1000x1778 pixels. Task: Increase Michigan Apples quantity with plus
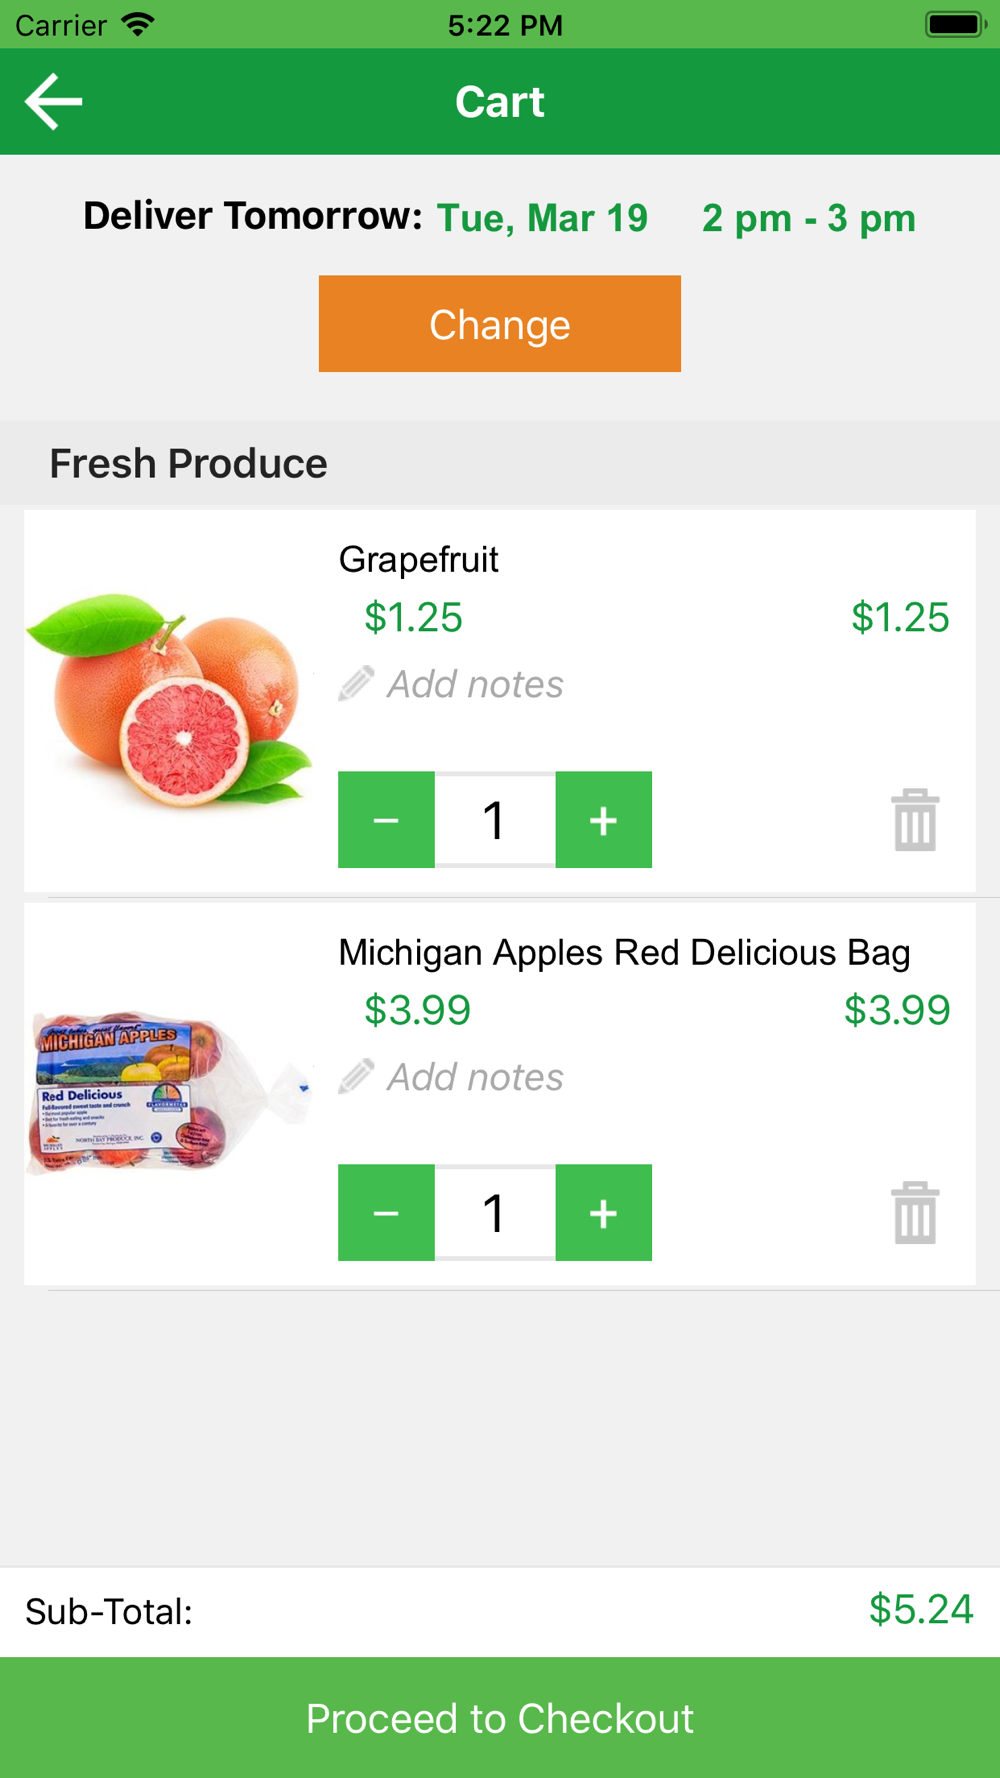[603, 1213]
